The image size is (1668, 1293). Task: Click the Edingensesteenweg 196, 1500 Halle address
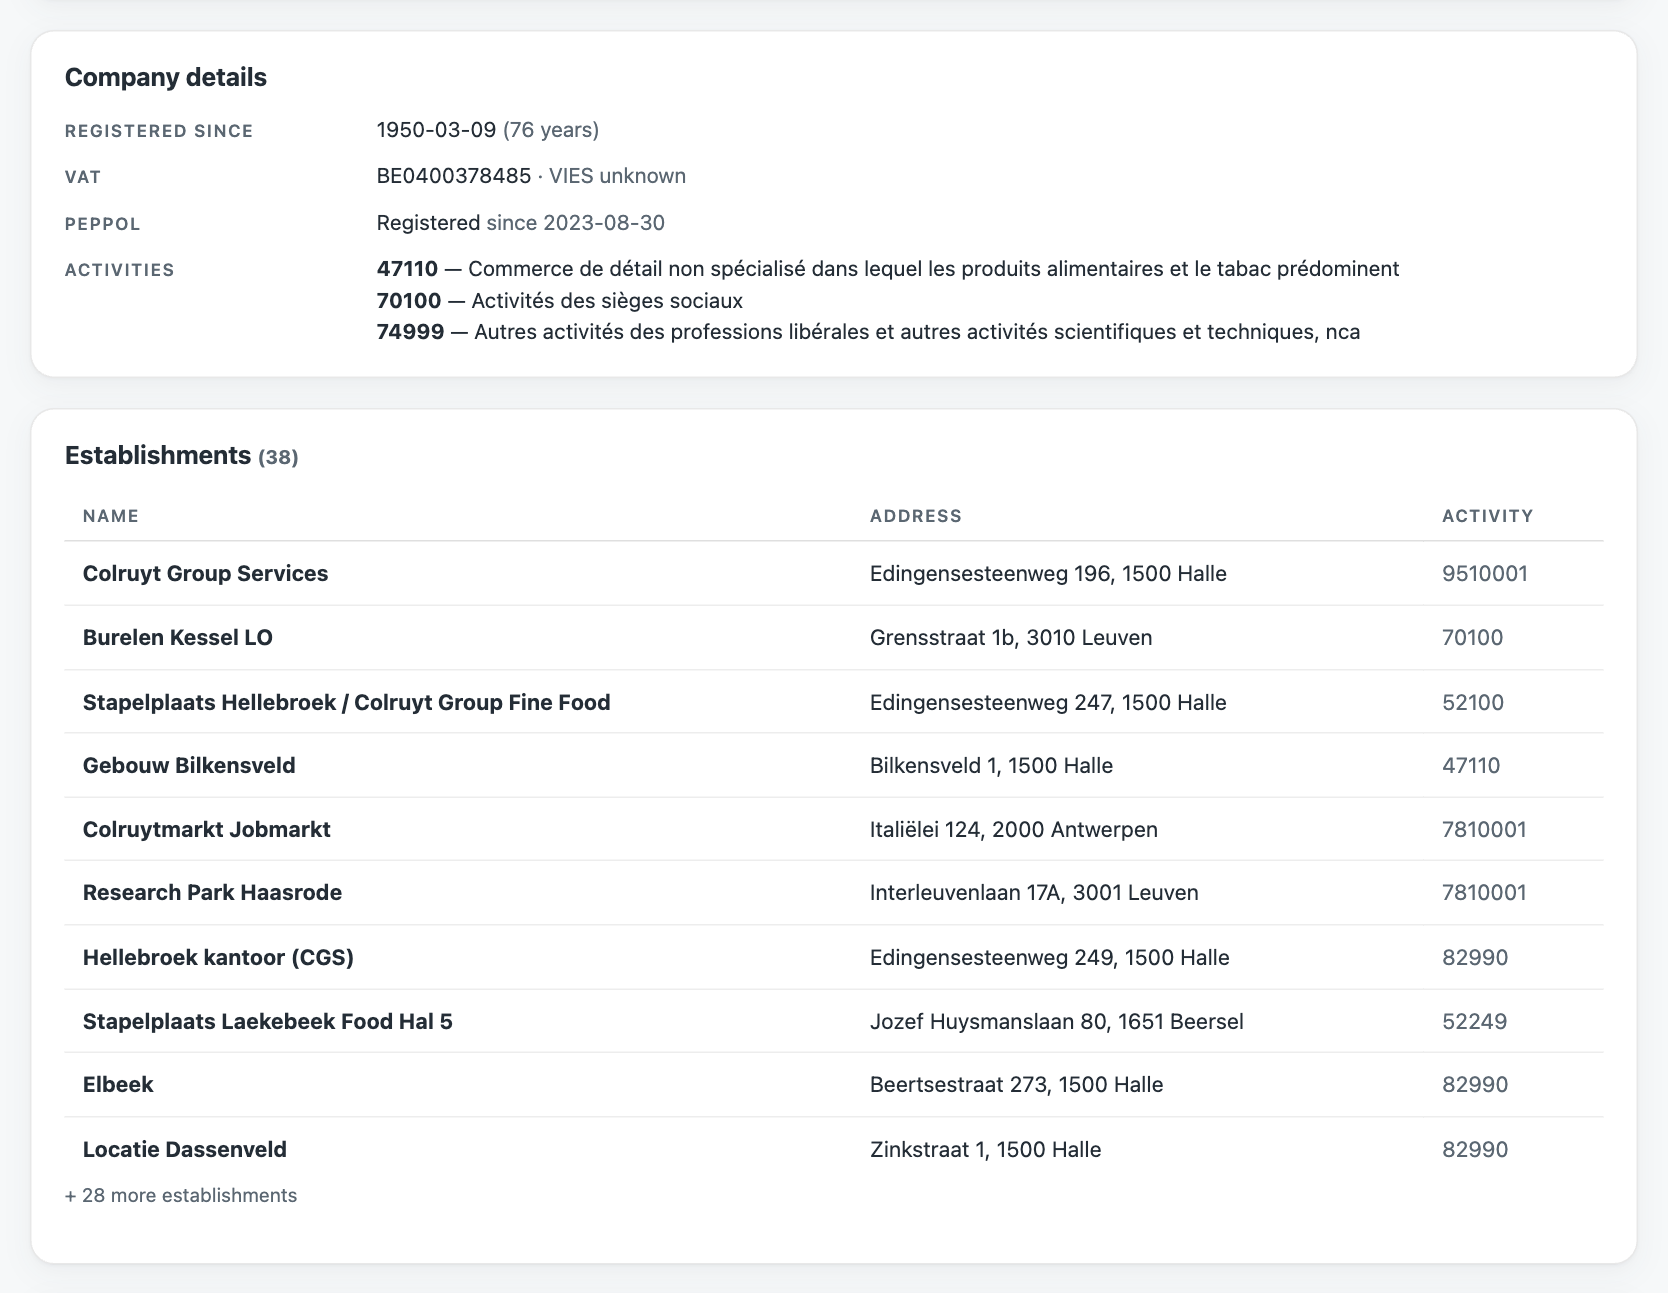coord(1048,573)
